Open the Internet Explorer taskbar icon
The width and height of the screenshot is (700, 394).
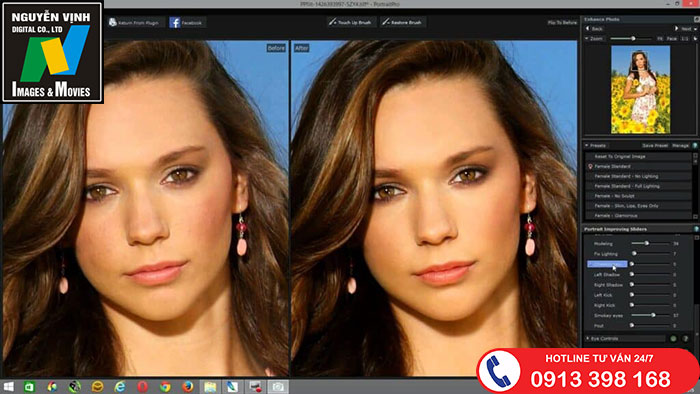(120, 386)
